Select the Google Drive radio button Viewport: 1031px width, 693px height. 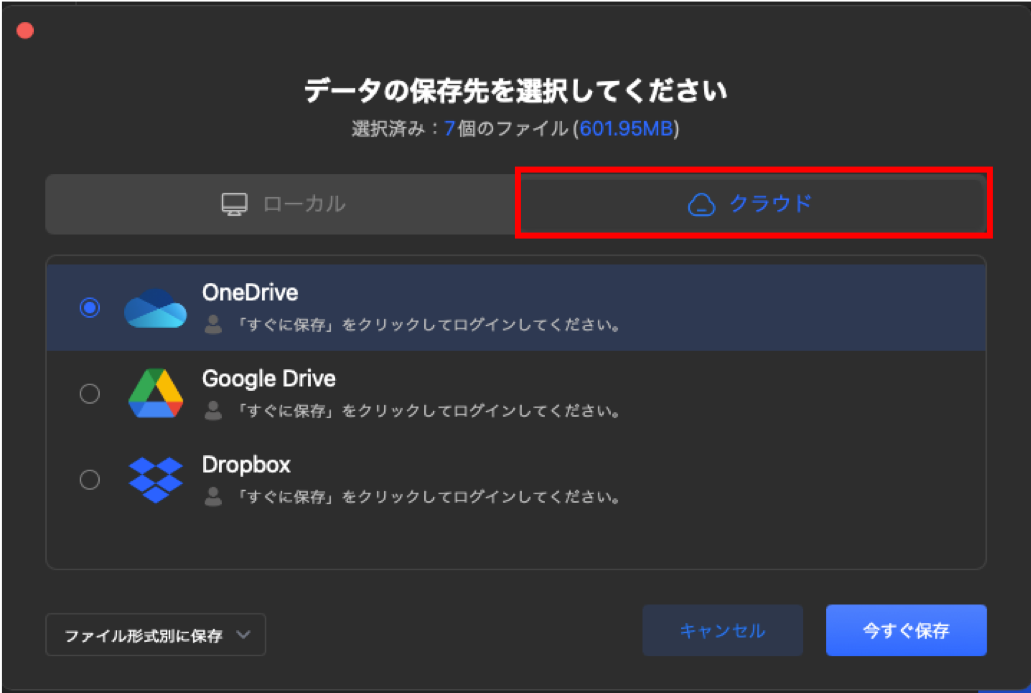point(89,394)
